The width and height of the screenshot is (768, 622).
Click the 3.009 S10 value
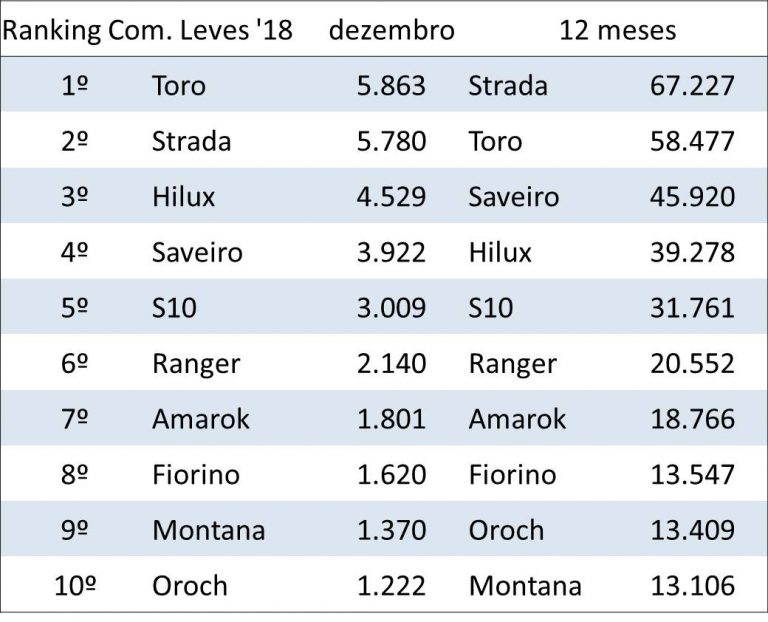click(391, 308)
